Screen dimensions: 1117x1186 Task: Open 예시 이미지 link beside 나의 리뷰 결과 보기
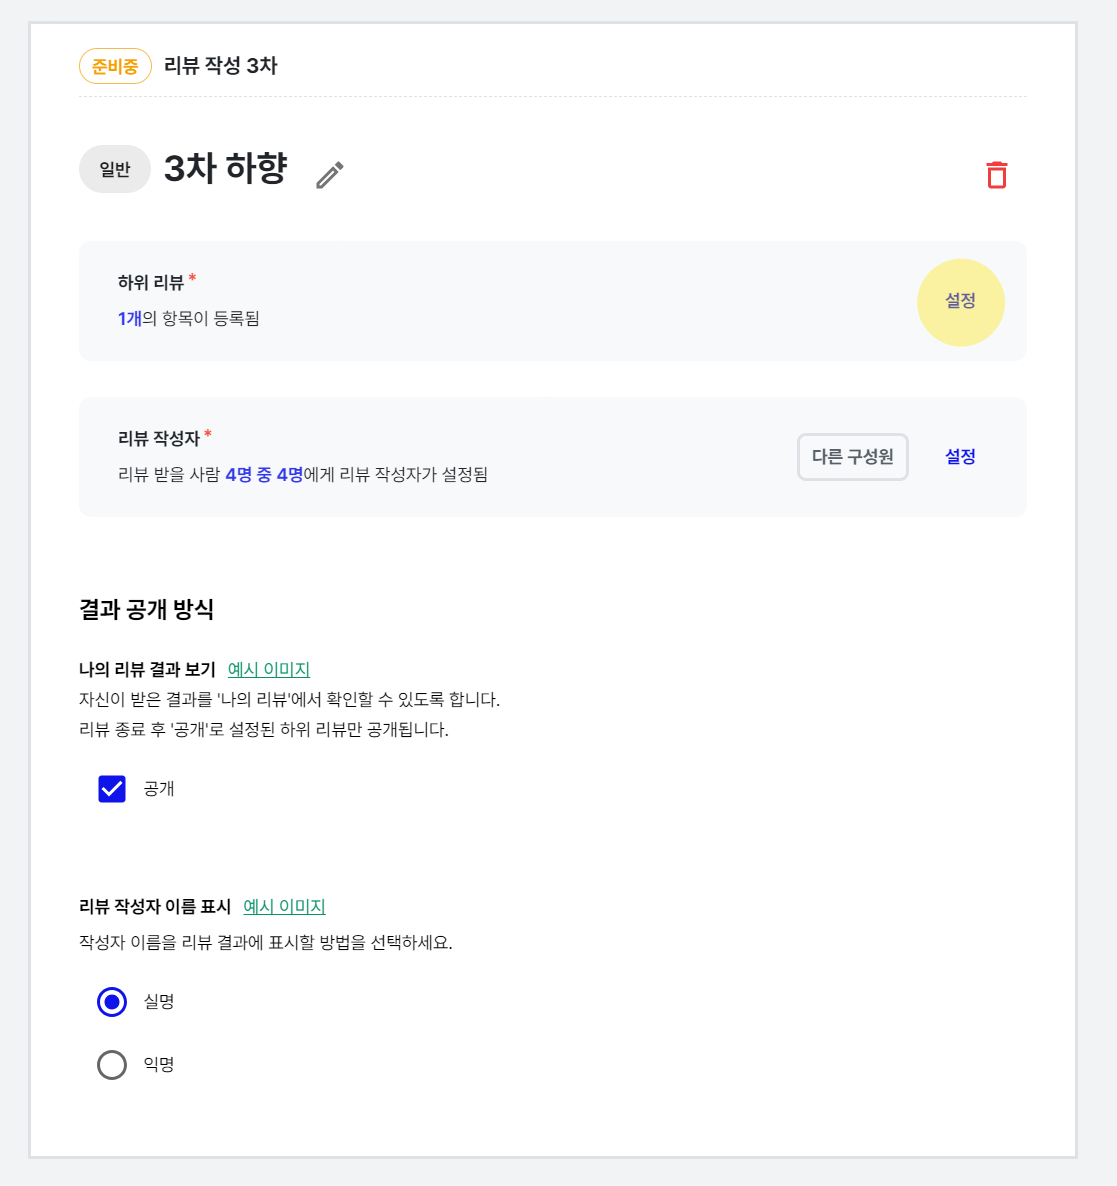point(268,669)
